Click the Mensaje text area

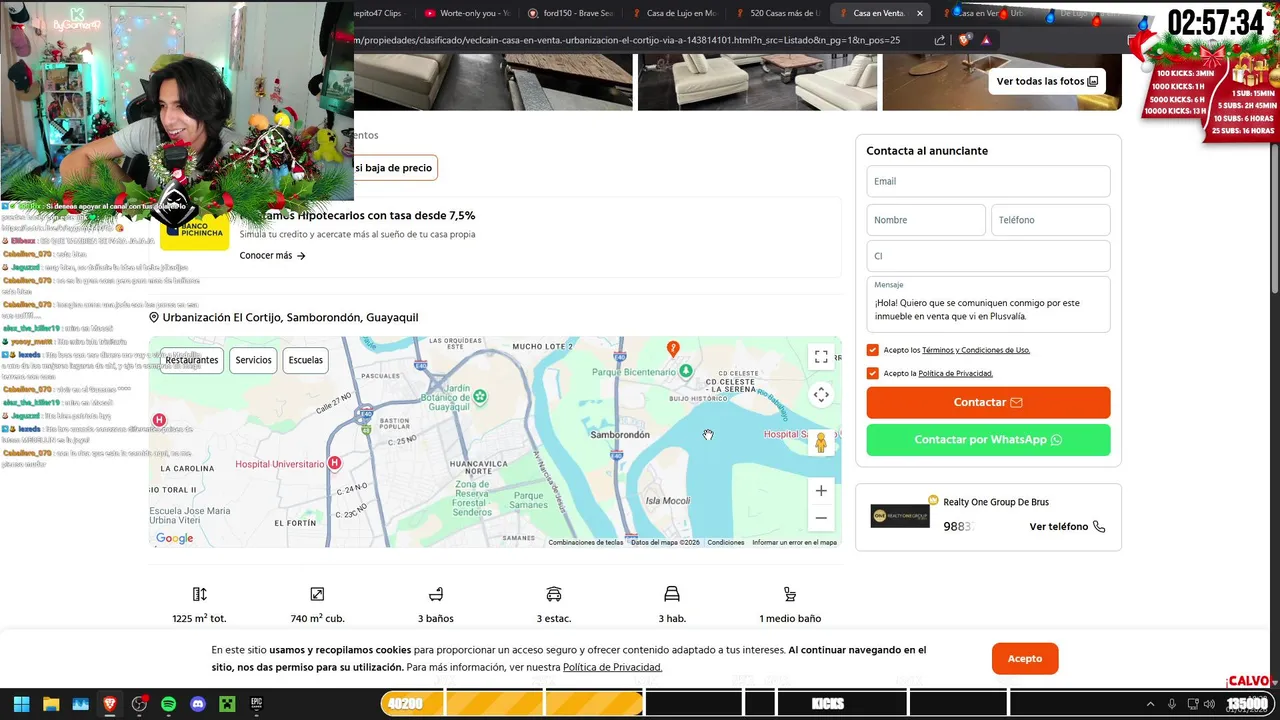coord(988,304)
